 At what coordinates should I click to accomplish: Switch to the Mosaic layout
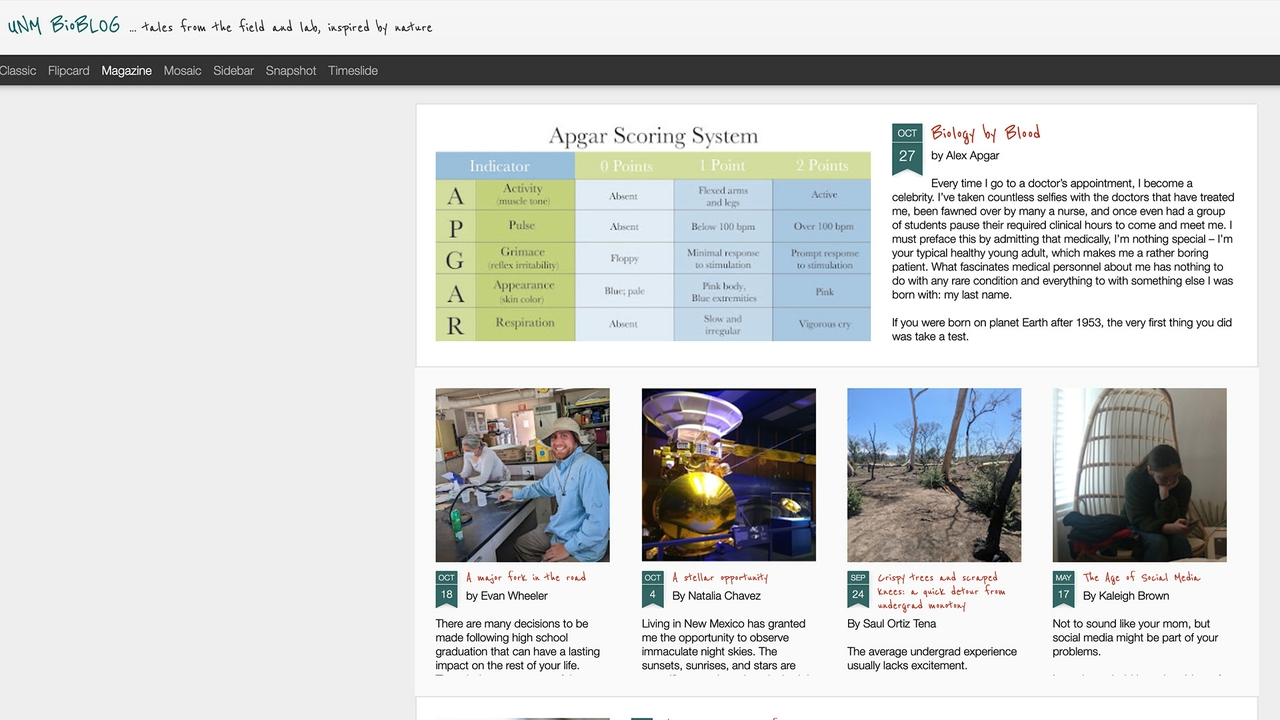point(182,70)
